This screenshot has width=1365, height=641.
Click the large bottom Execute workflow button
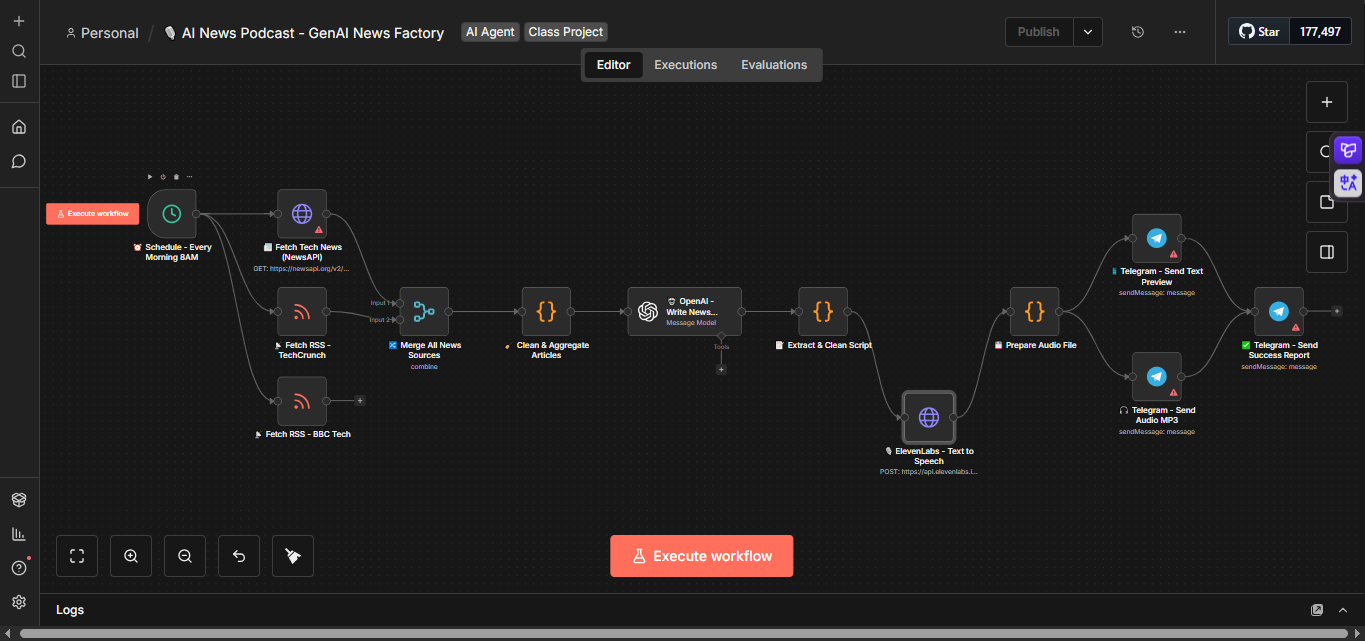point(702,556)
